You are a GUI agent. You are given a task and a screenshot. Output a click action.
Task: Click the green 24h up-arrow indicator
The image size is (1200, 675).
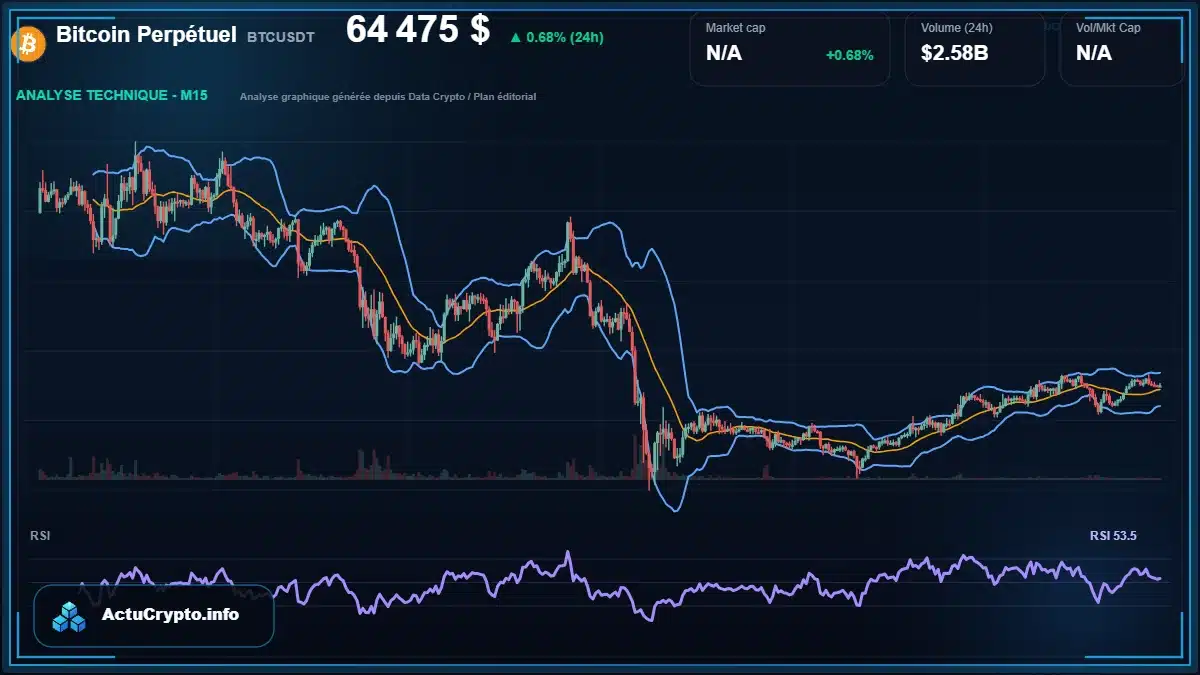tap(515, 37)
